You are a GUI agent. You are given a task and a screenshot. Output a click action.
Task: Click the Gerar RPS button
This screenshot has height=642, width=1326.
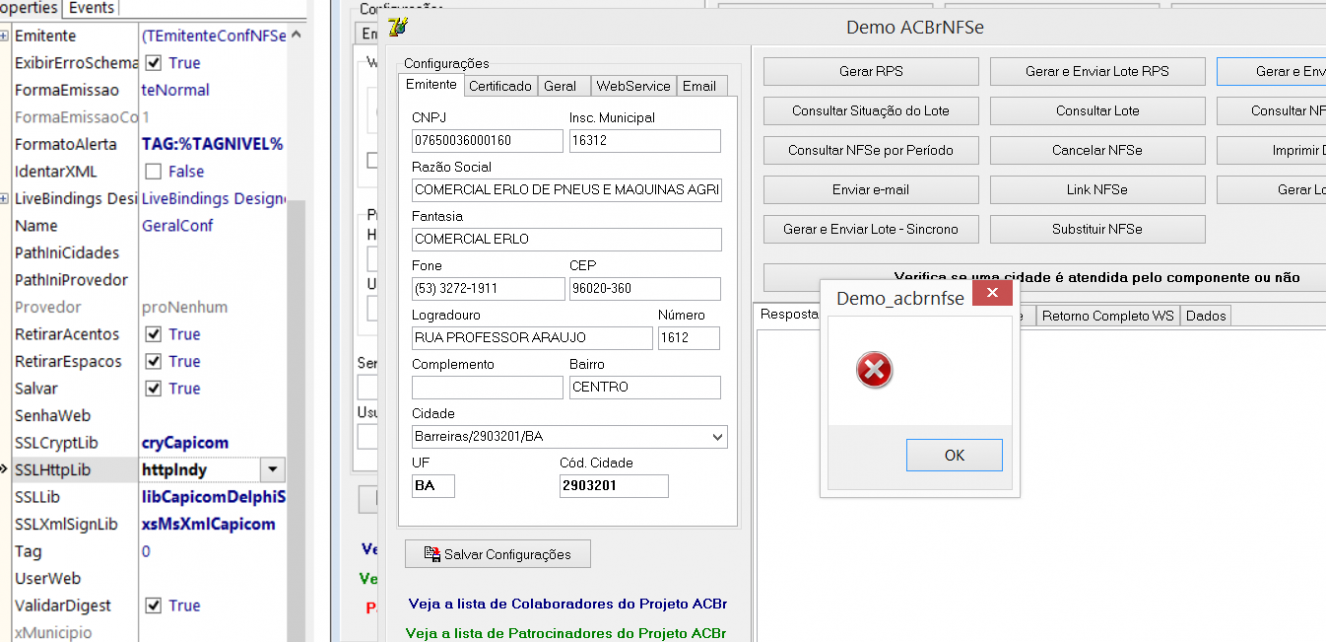pyautogui.click(x=871, y=71)
